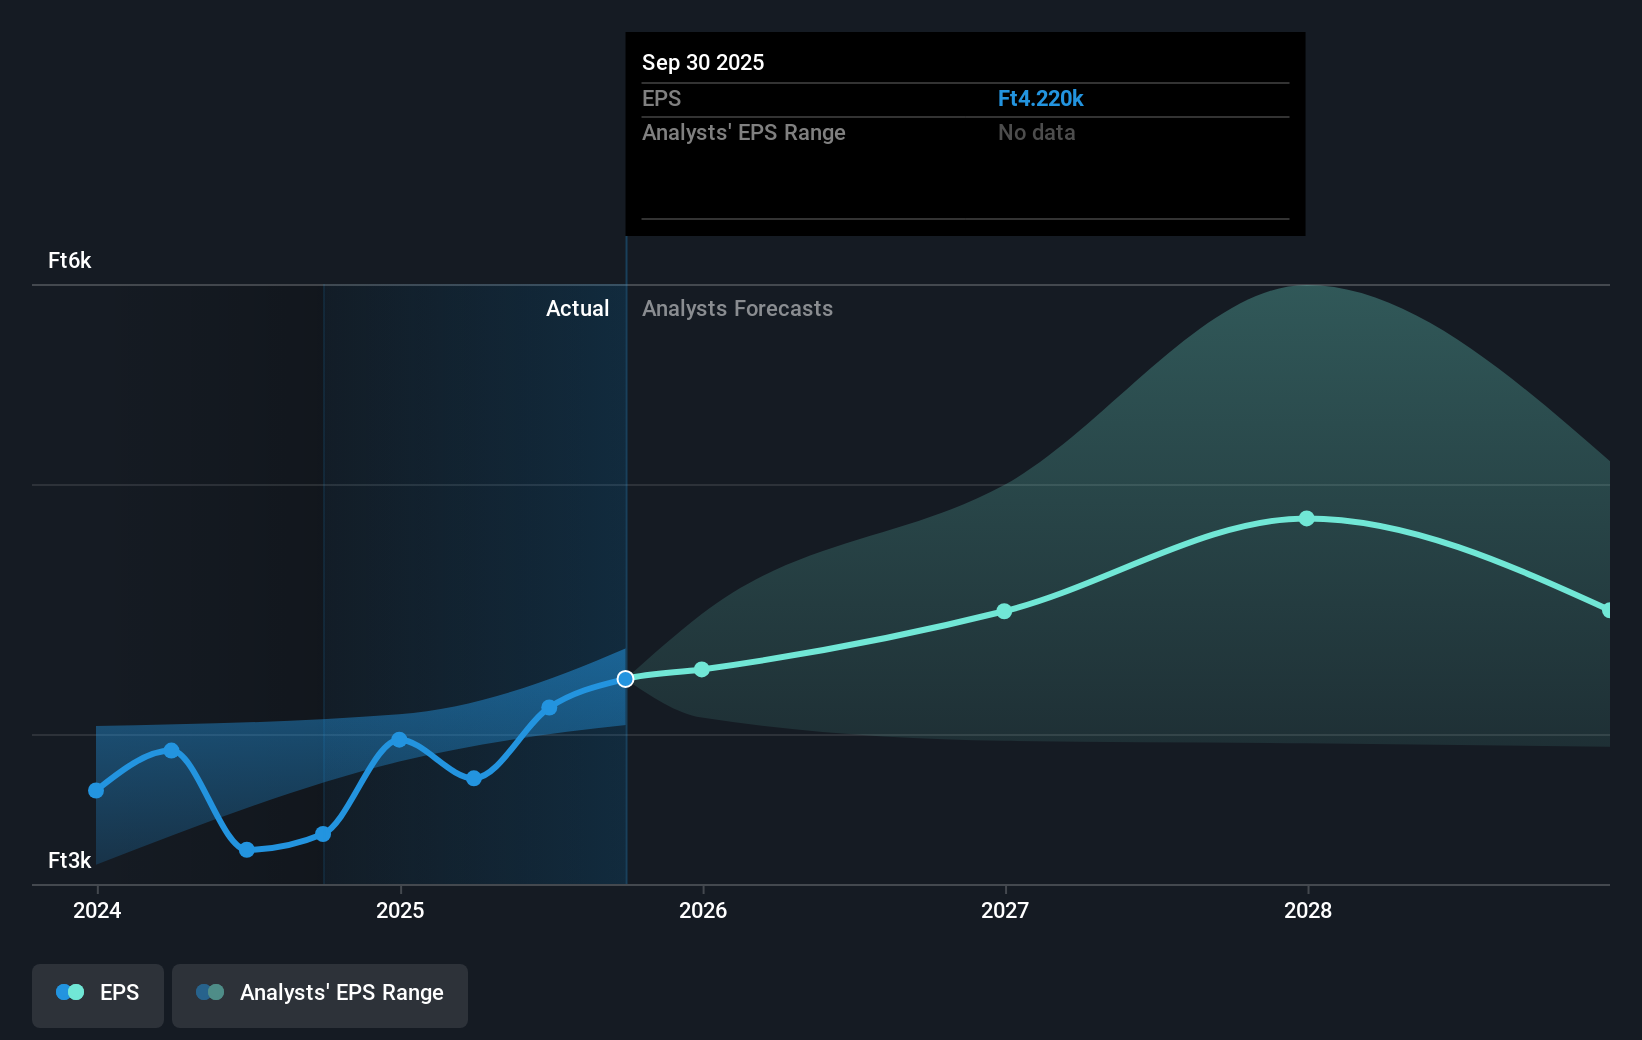Viewport: 1642px width, 1040px height.
Task: Select the Sep 30 2025 highlighted EPS point
Action: (625, 679)
